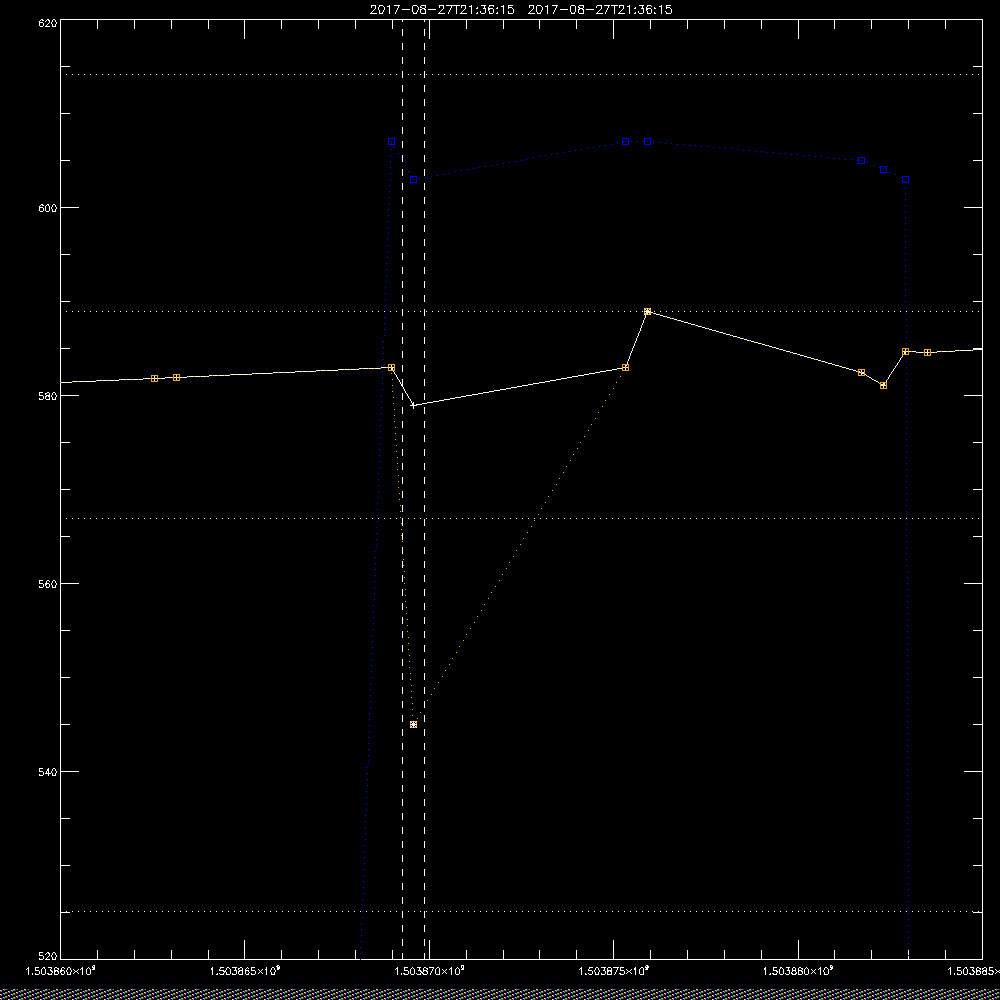This screenshot has height=1000, width=1000.
Task: Click the 600 y-axis label
Action: (48, 208)
